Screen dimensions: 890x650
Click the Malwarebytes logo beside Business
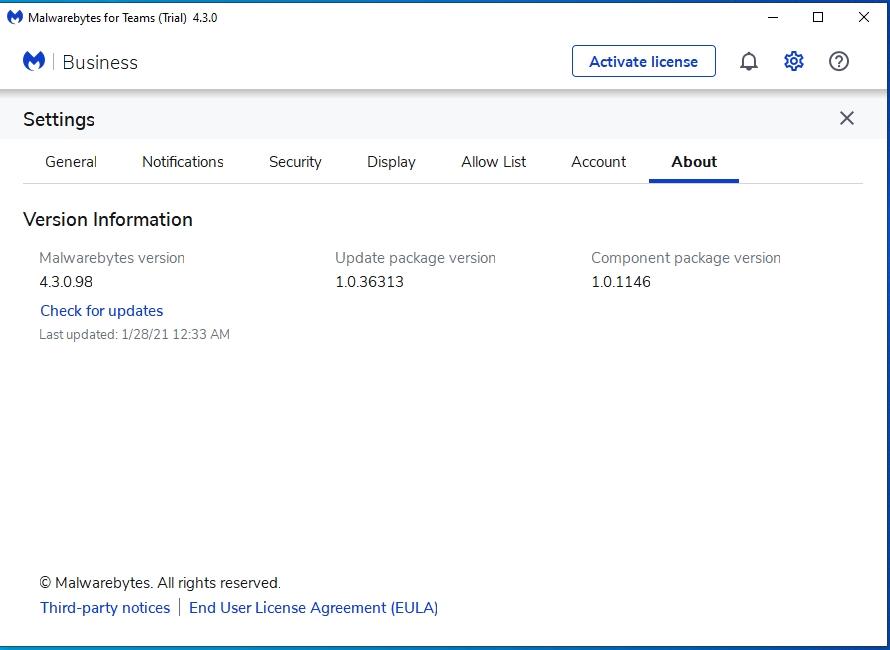[x=34, y=61]
